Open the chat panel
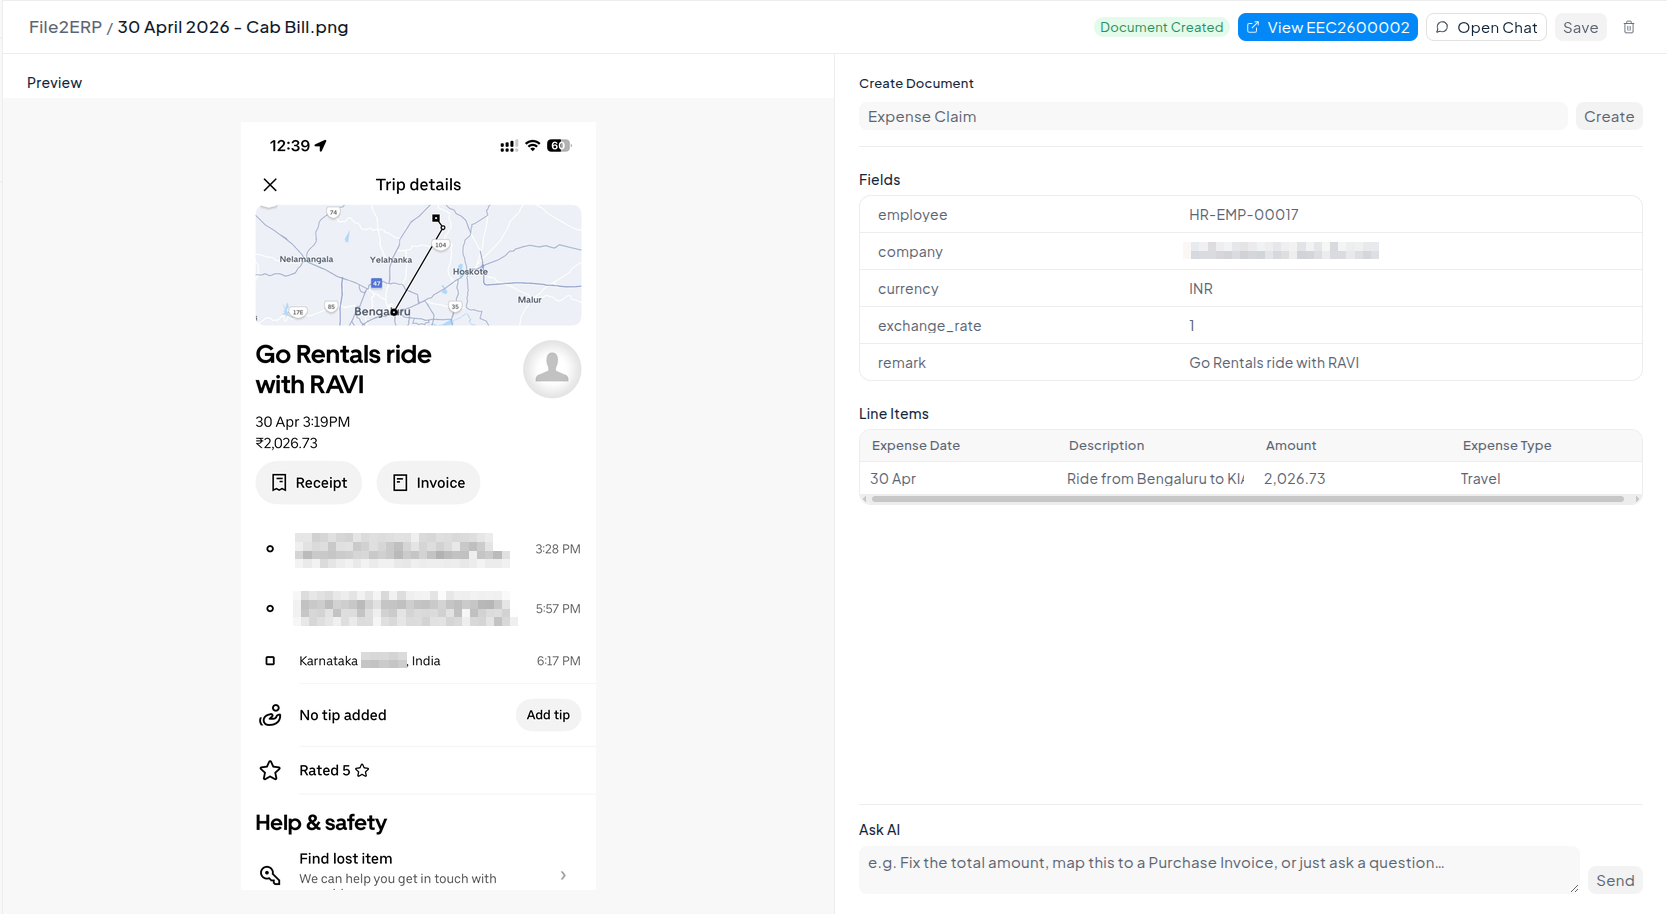The image size is (1667, 914). point(1486,27)
